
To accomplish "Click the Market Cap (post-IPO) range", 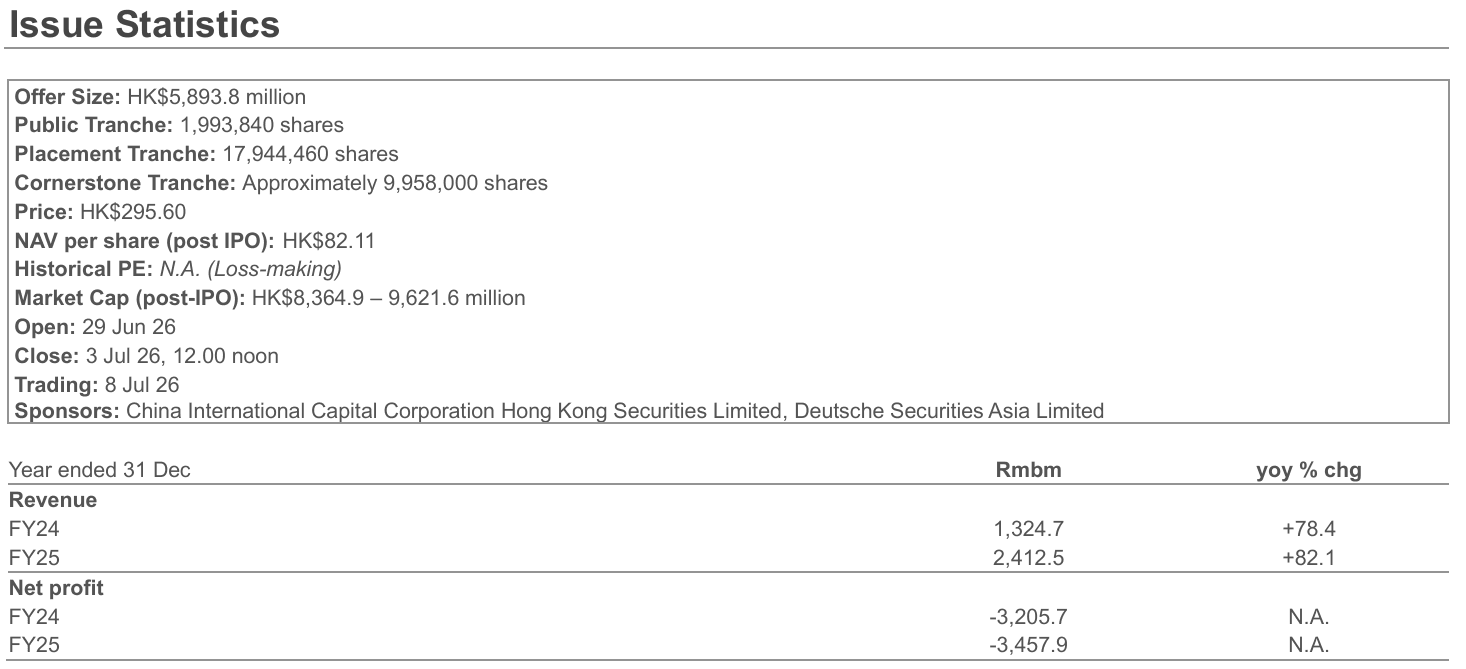I will [388, 297].
